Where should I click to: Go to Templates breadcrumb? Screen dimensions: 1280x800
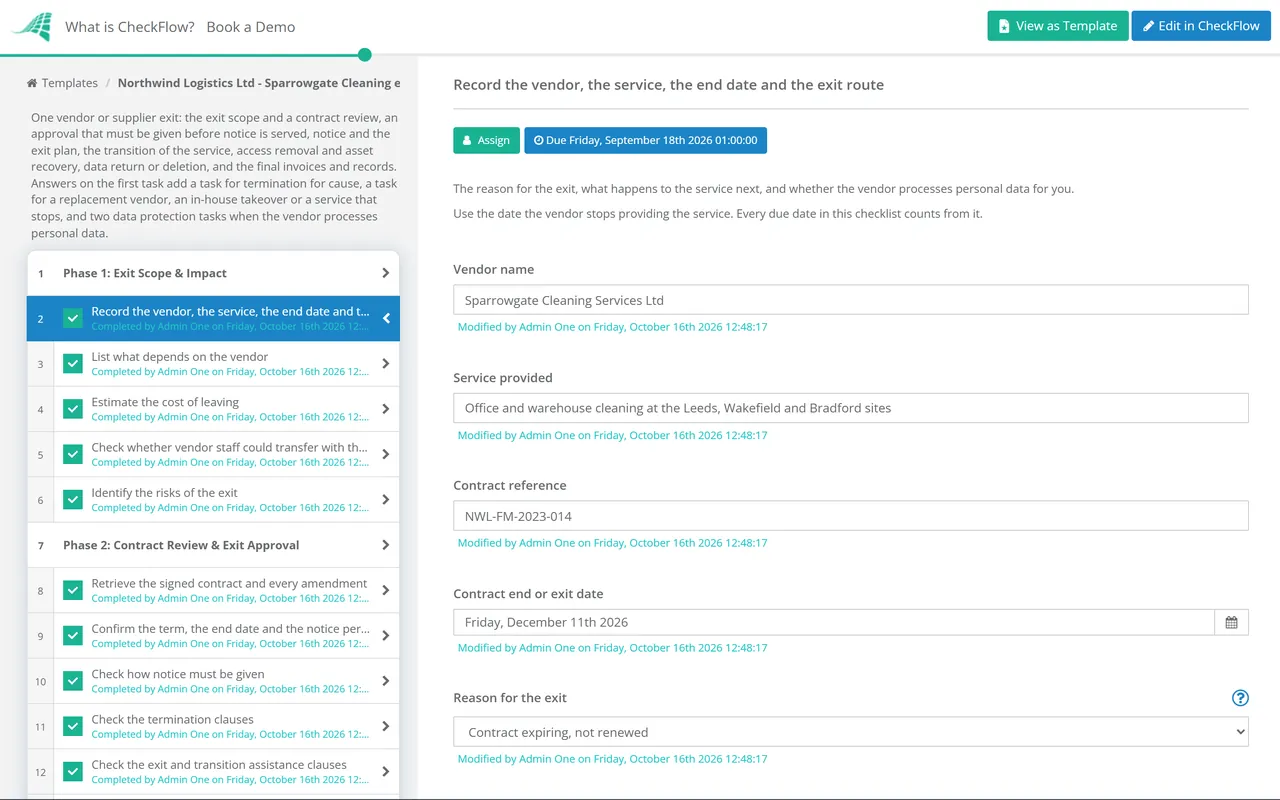pos(69,83)
